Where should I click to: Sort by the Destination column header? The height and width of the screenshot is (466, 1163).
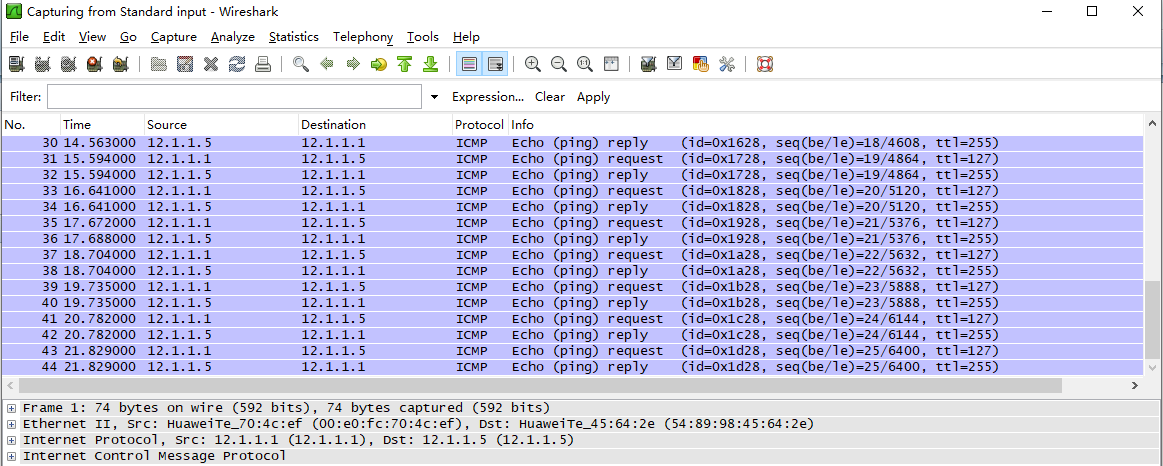tap(375, 125)
